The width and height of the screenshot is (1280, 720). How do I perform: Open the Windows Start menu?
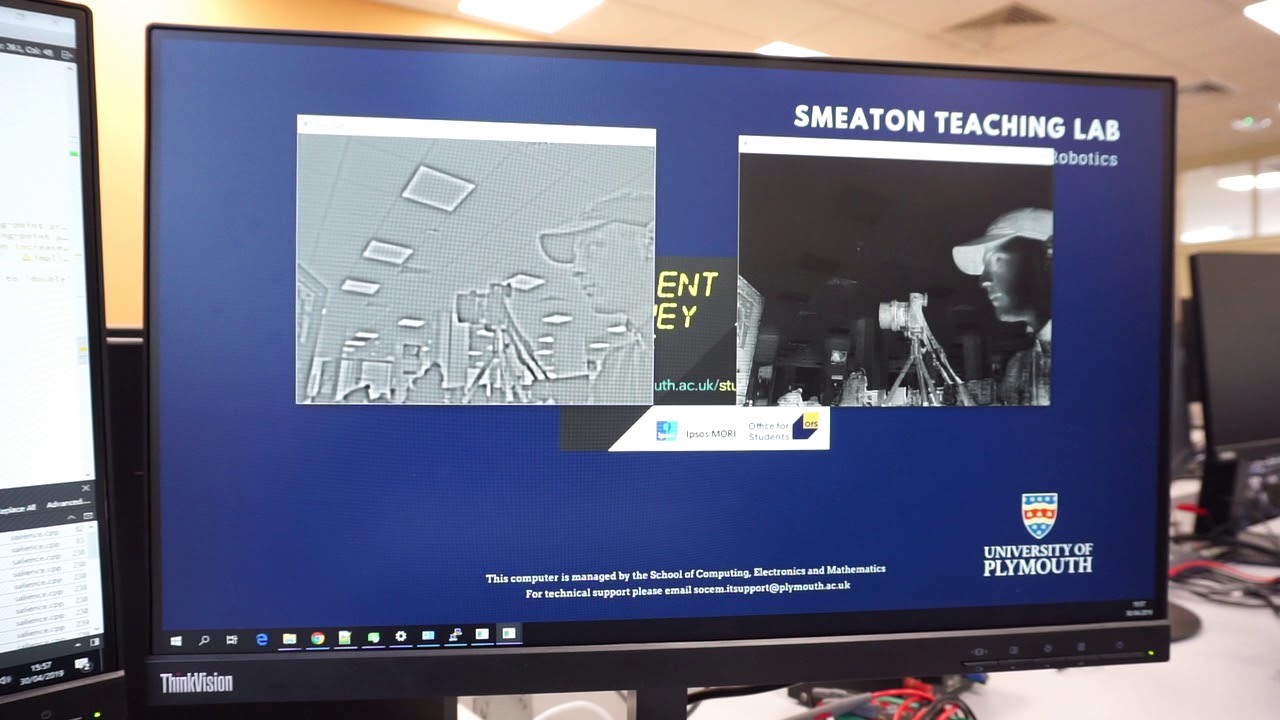[x=176, y=640]
